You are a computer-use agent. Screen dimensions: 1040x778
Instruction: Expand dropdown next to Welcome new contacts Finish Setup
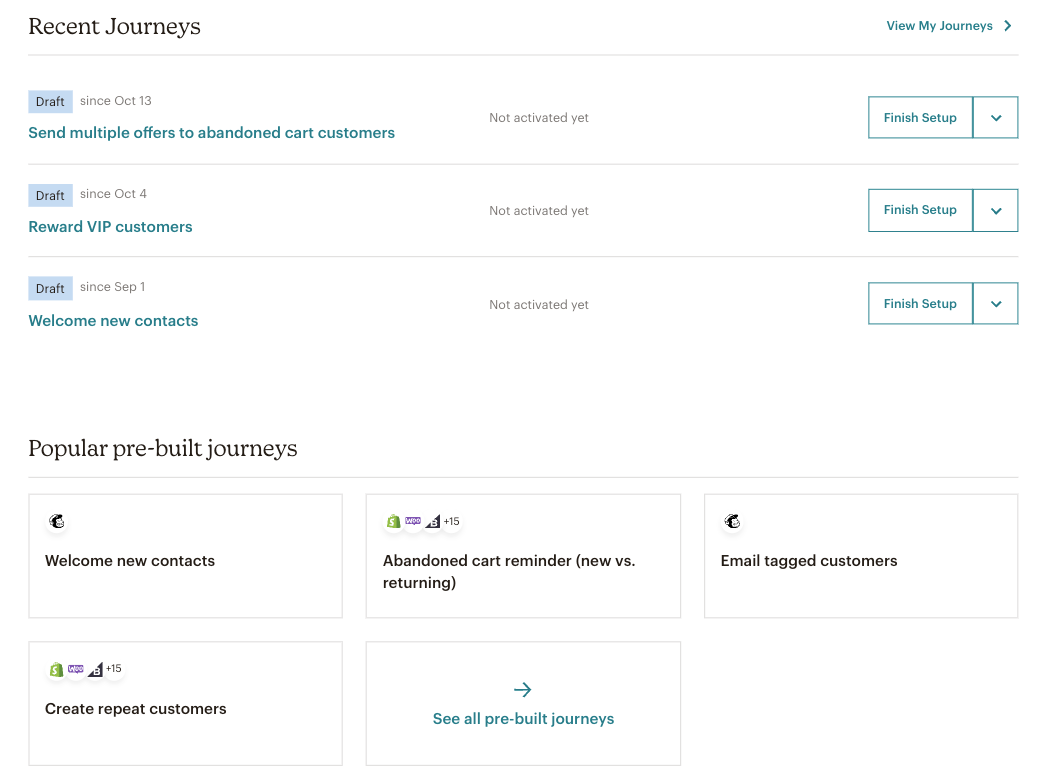[x=996, y=304]
